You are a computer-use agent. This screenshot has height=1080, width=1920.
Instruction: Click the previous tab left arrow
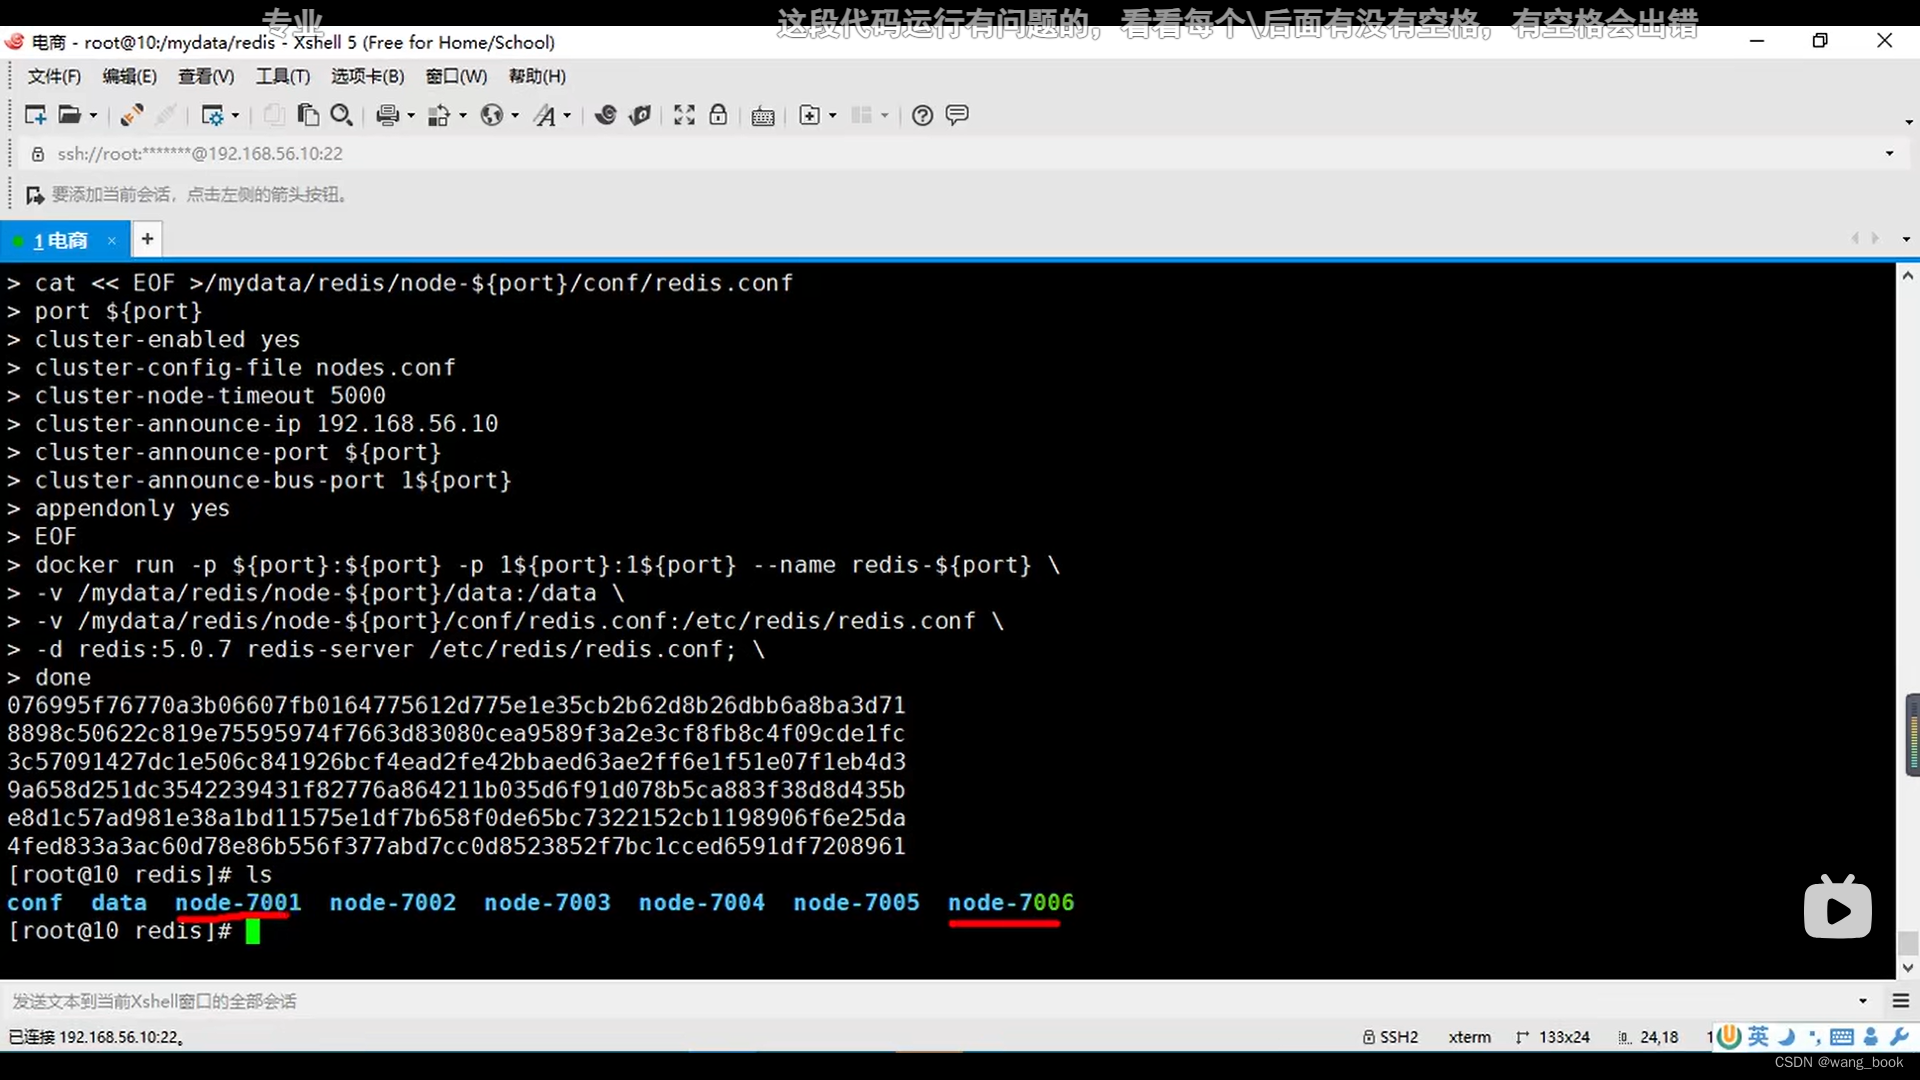coord(1855,239)
